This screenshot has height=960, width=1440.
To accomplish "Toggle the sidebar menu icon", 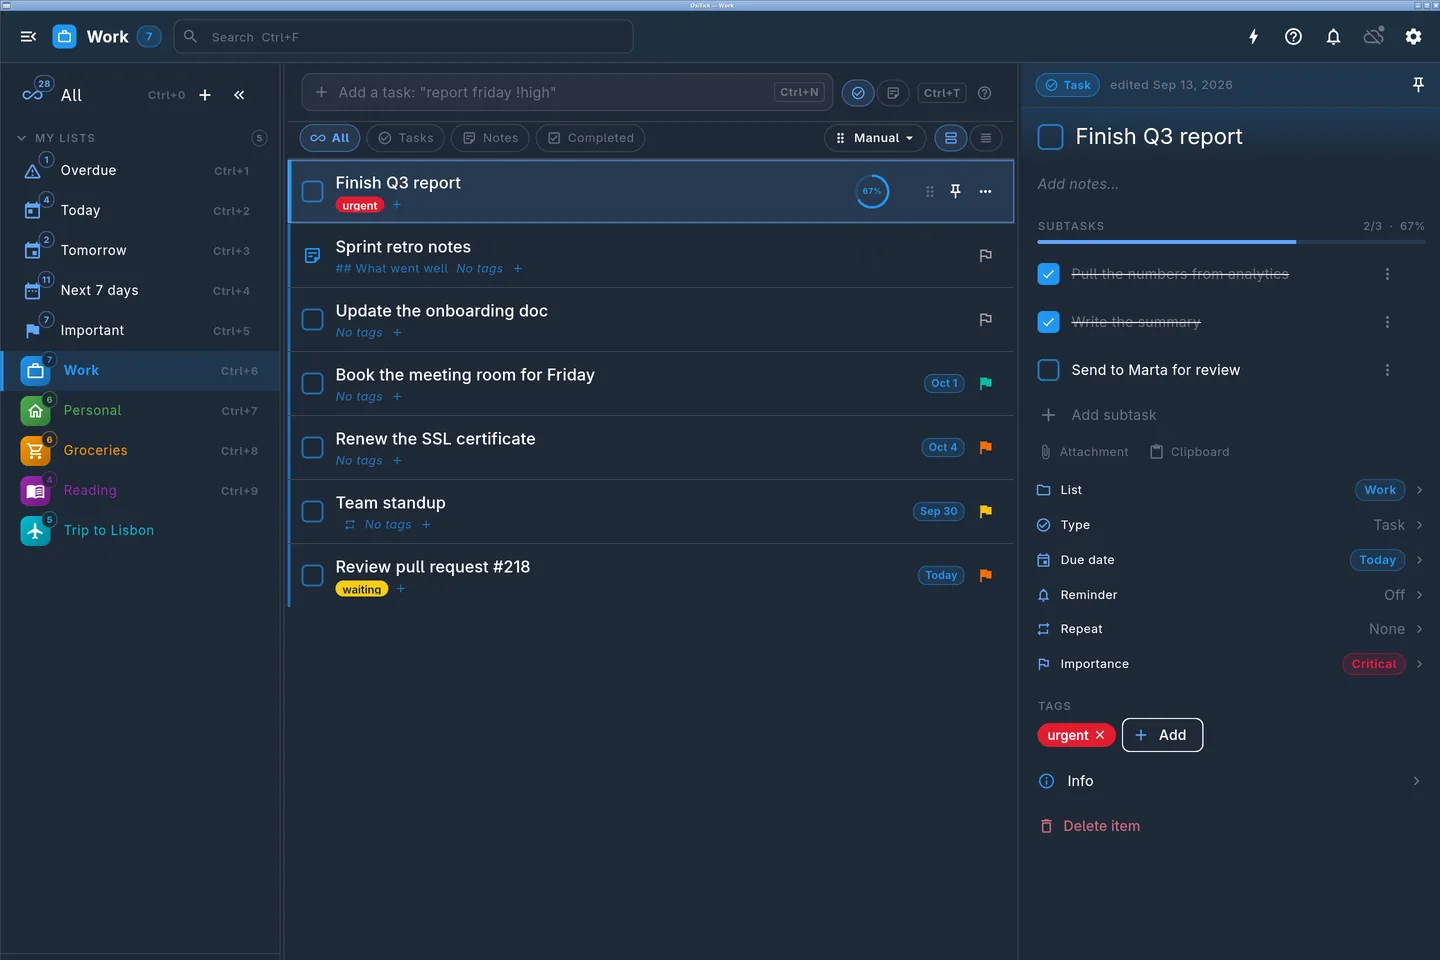I will tap(28, 37).
